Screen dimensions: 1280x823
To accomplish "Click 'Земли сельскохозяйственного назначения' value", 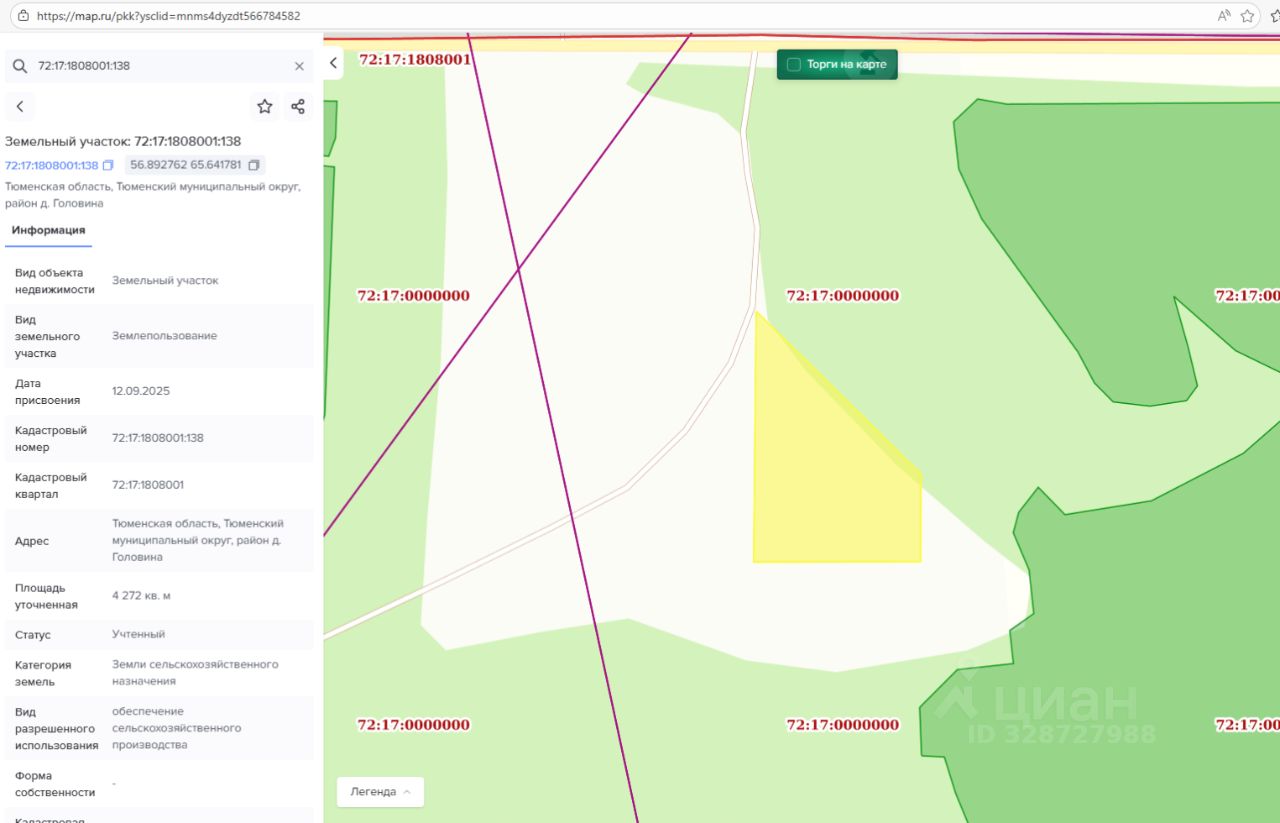I will point(195,673).
